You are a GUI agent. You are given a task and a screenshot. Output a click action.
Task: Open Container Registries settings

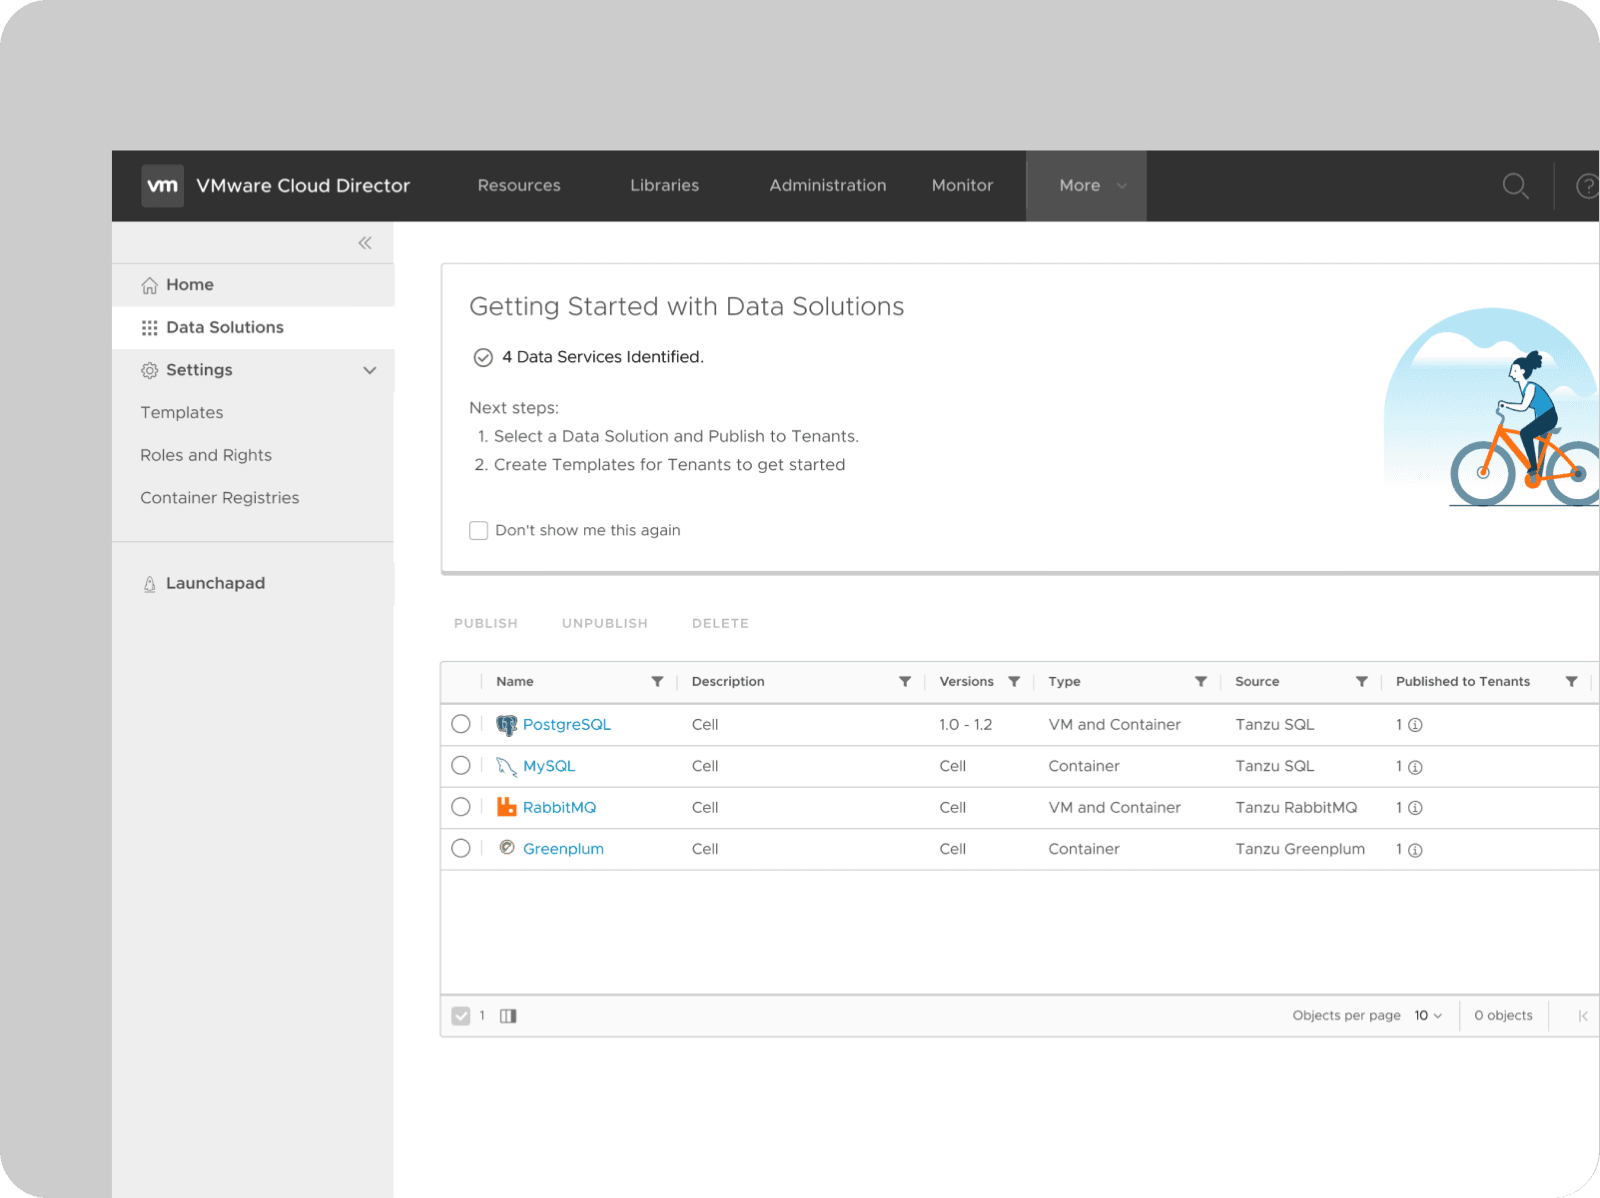click(220, 498)
